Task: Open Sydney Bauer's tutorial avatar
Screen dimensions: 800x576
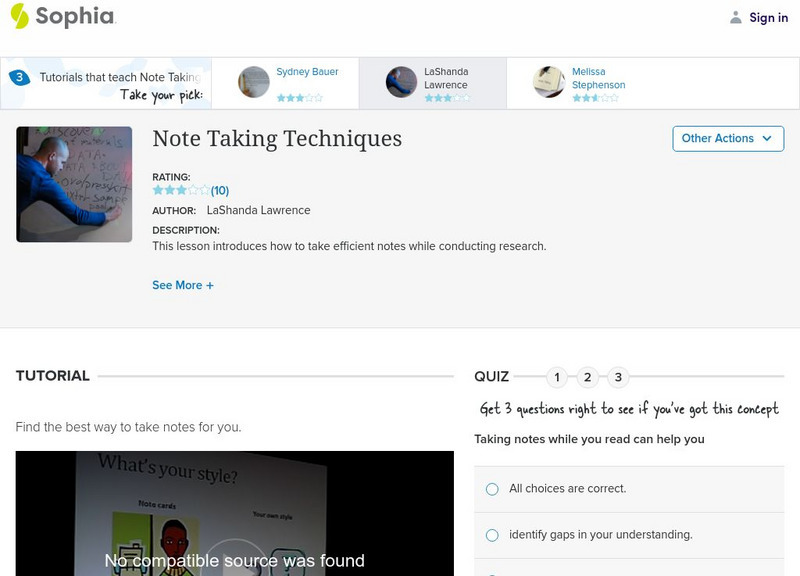Action: pos(254,82)
